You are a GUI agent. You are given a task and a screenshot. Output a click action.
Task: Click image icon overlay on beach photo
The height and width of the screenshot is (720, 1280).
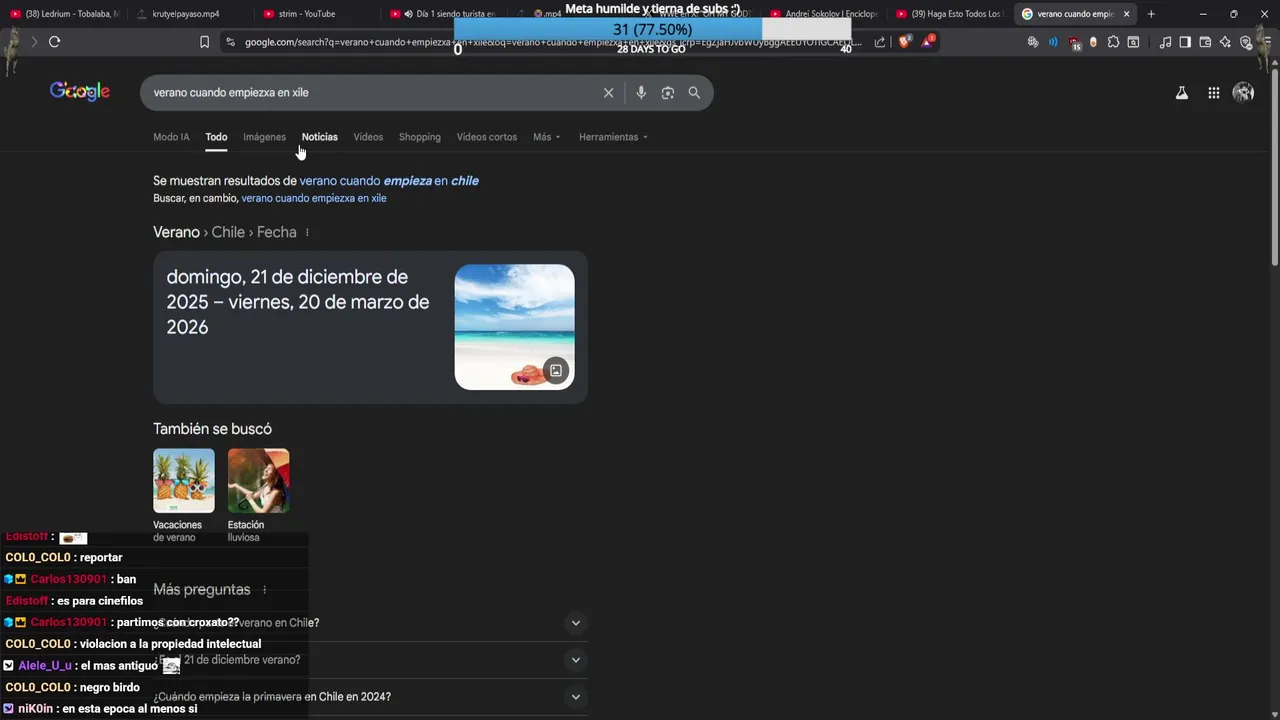click(556, 370)
